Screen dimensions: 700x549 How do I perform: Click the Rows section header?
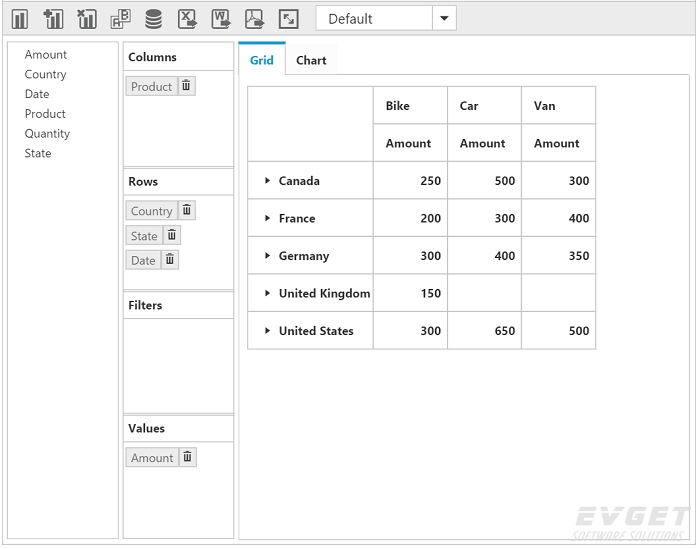[178, 181]
